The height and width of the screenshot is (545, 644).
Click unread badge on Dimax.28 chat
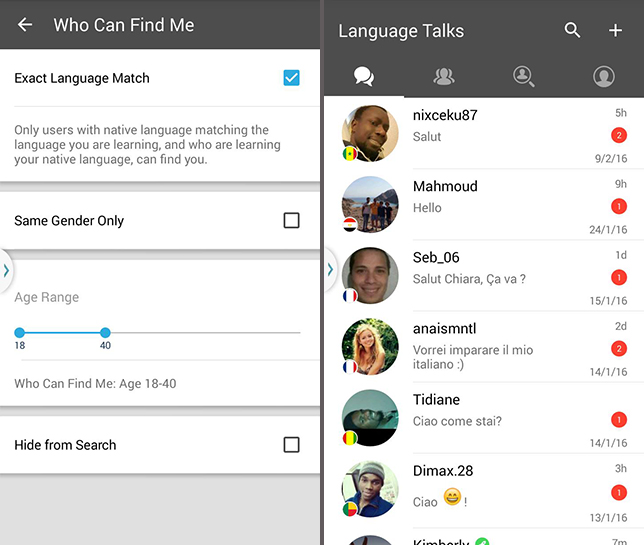click(x=619, y=492)
